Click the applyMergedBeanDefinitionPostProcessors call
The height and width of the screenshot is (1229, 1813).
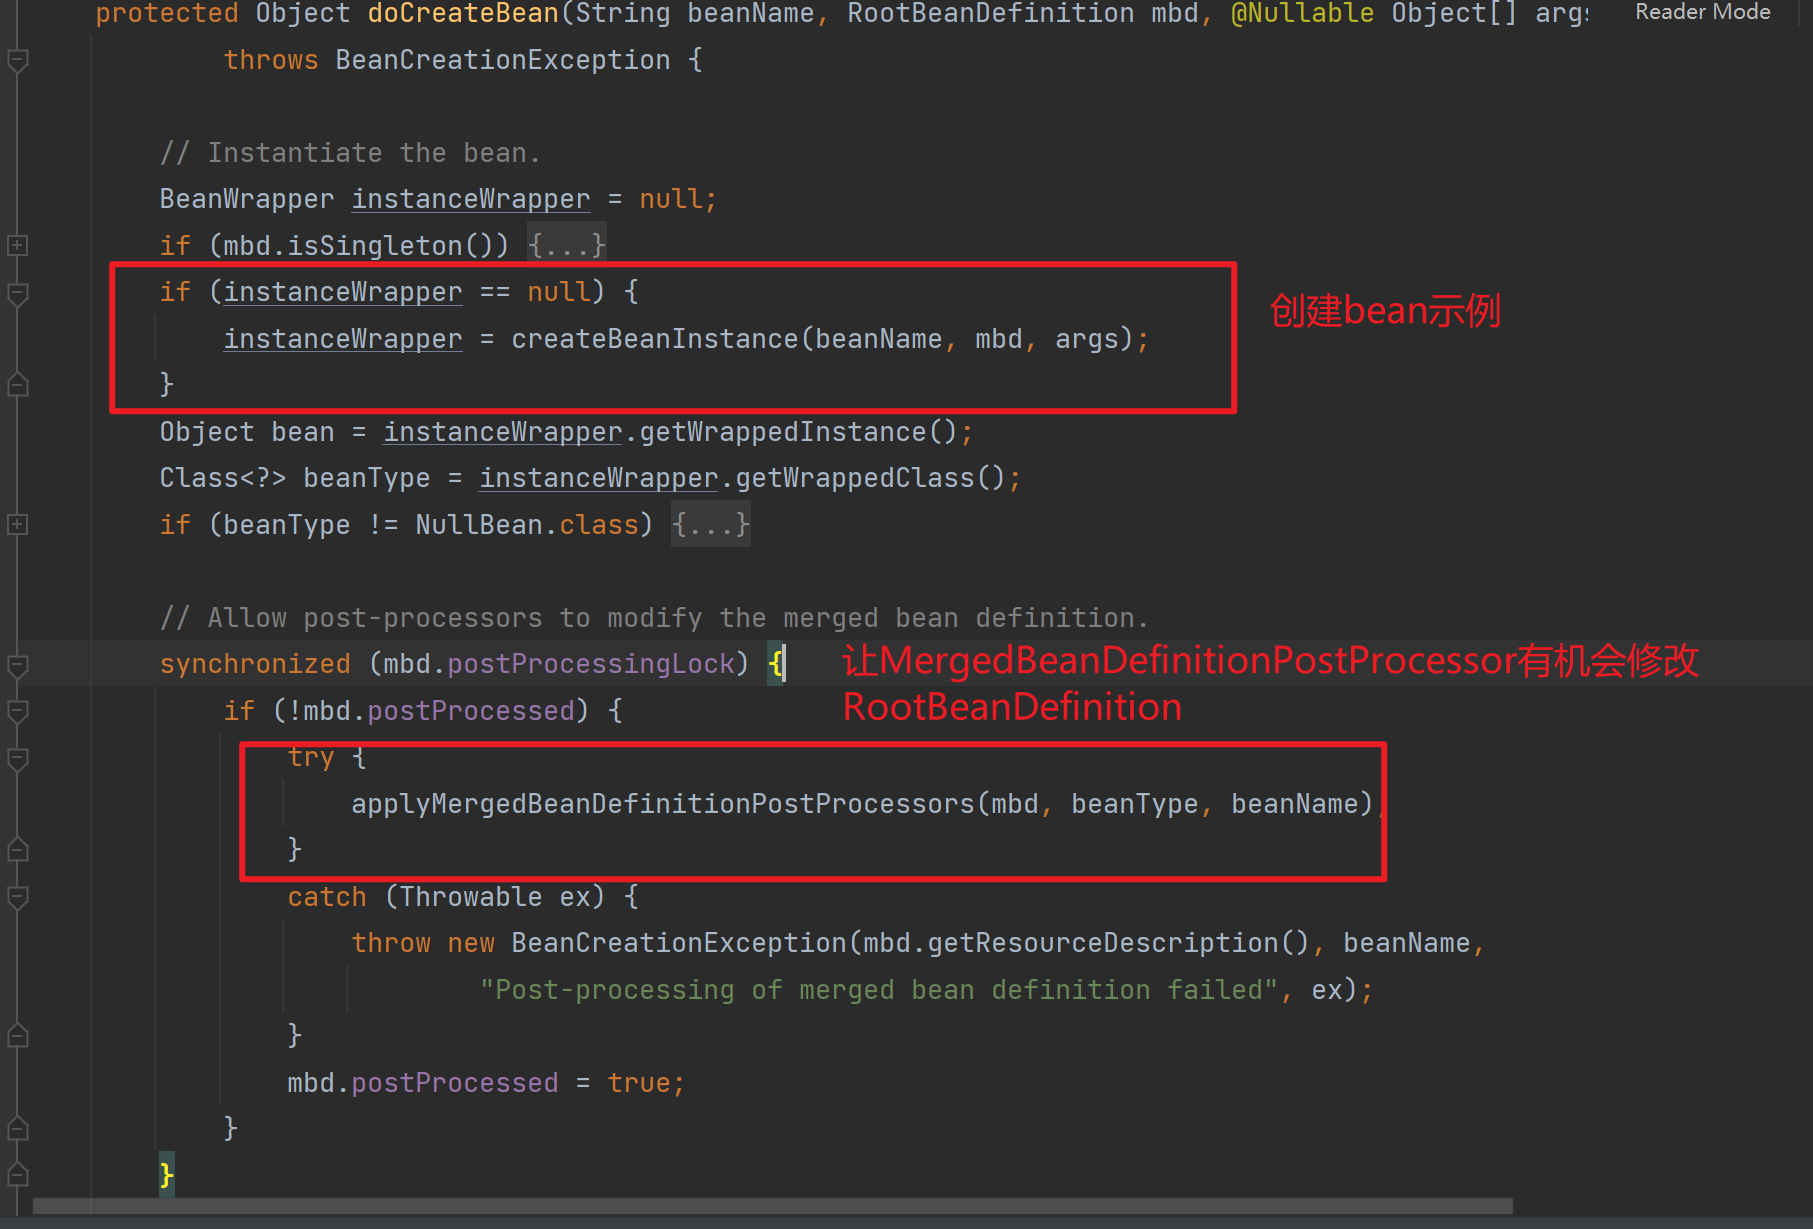[663, 804]
